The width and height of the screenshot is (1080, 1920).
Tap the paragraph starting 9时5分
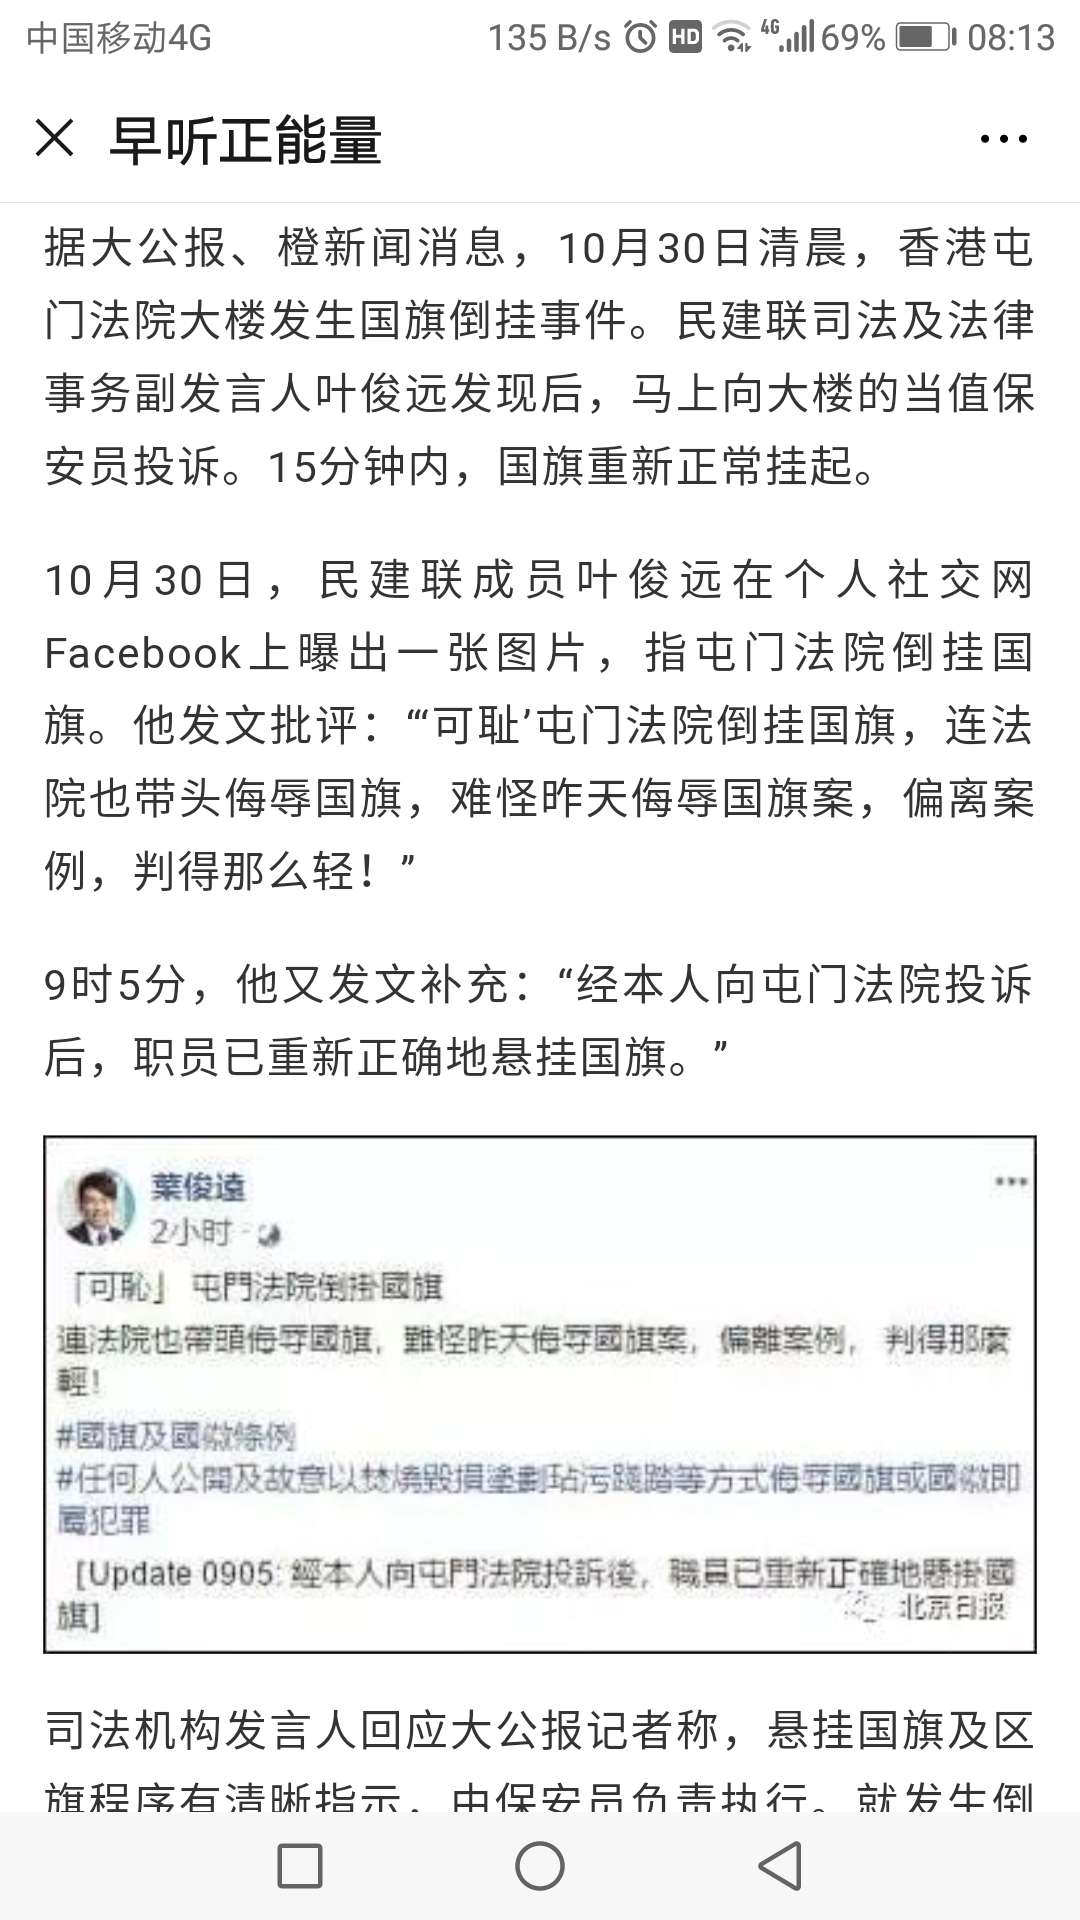pyautogui.click(x=540, y=1021)
